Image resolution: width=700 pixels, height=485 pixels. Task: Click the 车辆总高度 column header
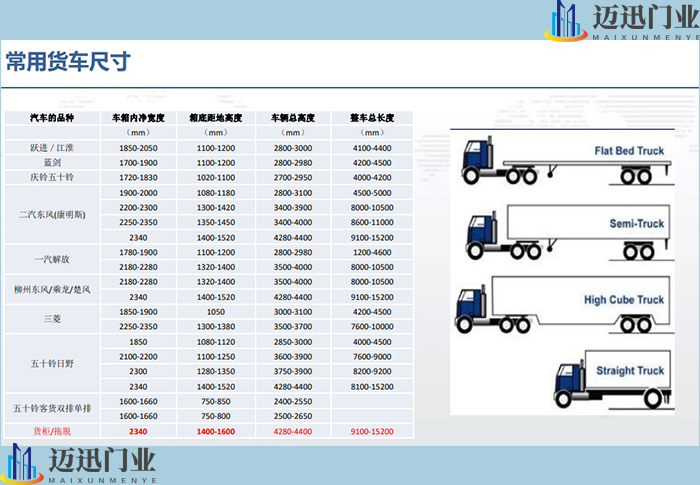(x=293, y=118)
